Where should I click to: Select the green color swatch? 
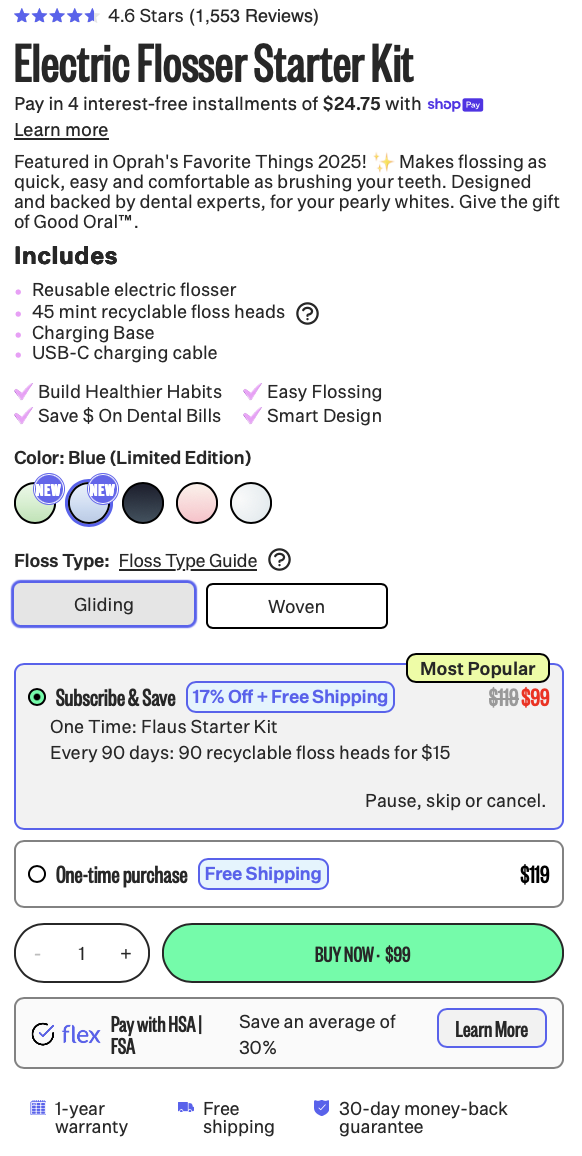(x=35, y=504)
